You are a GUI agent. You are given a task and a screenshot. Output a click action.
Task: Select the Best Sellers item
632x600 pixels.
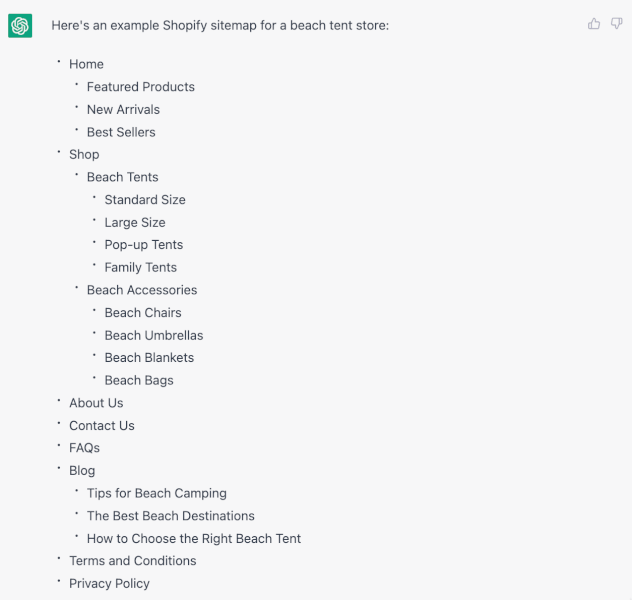point(121,132)
